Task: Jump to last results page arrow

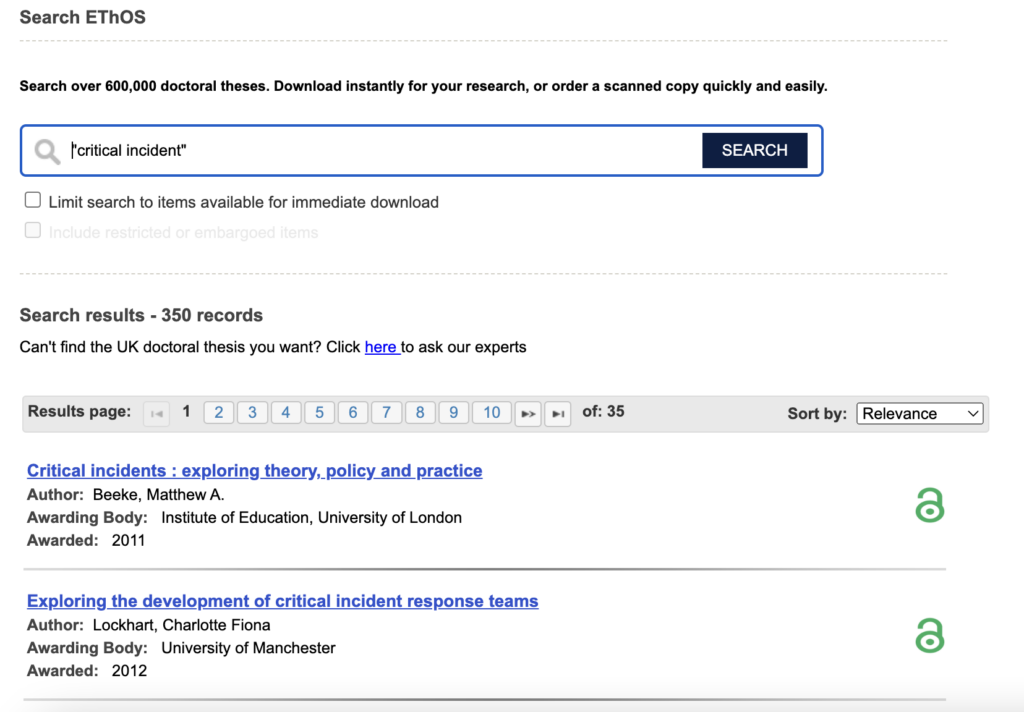Action: click(558, 413)
